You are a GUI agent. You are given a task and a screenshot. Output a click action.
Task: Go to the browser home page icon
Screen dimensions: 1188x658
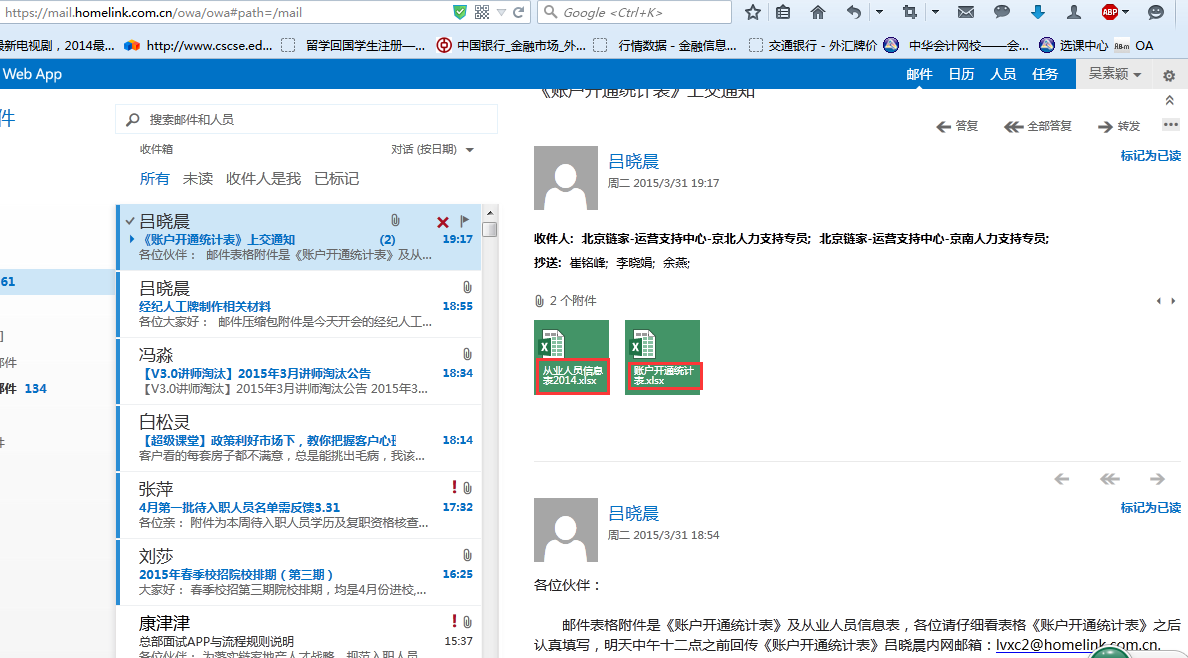pos(818,12)
